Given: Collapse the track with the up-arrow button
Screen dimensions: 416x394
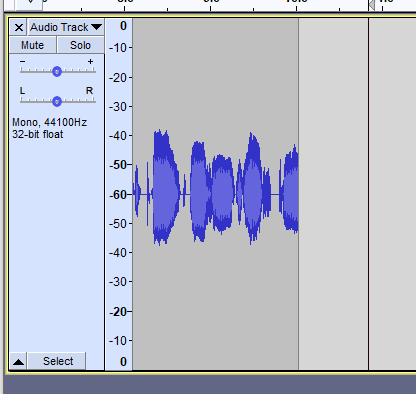Looking at the screenshot, I should pyautogui.click(x=18, y=361).
